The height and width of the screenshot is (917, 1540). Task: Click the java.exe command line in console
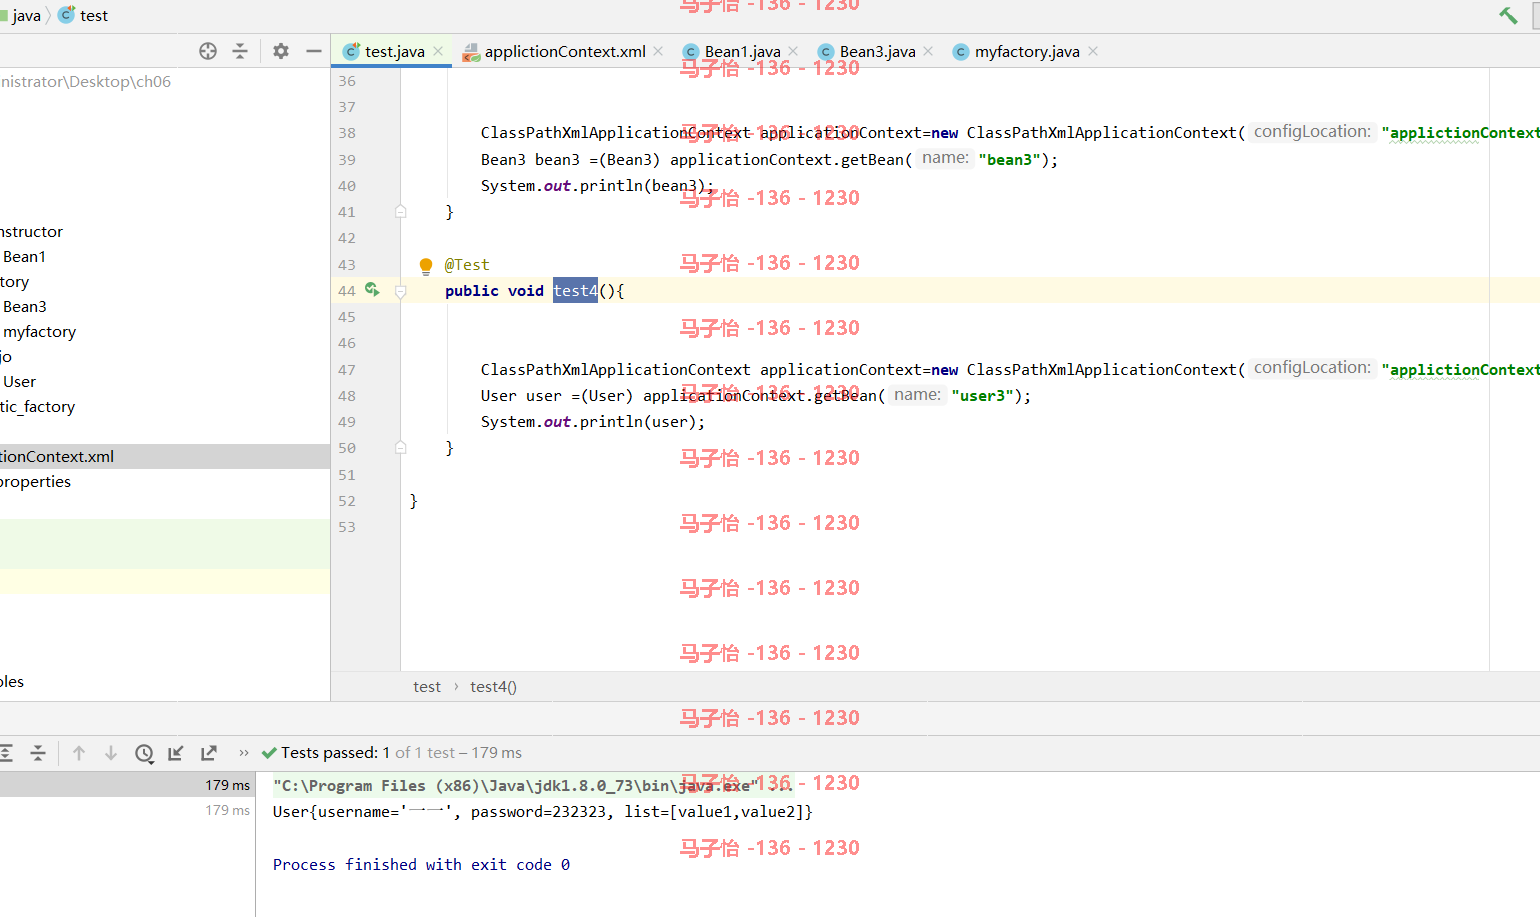coord(532,786)
